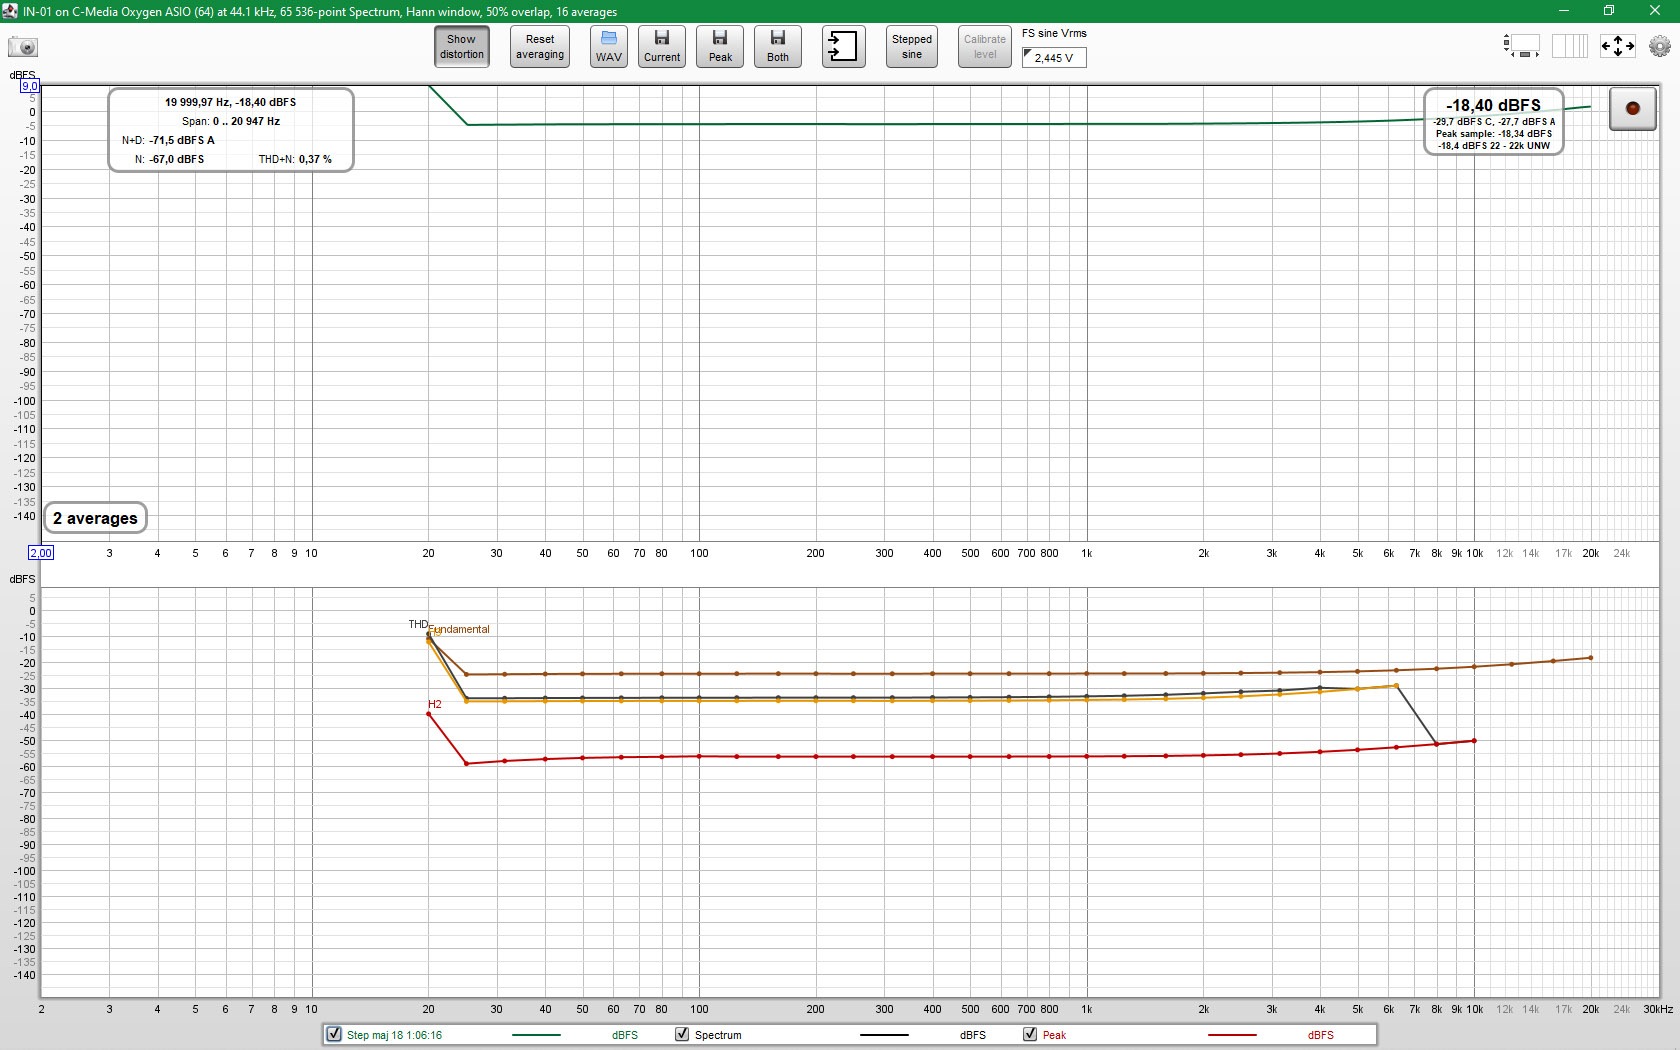1680x1050 pixels.
Task: Save the Current spectrum with disk icon
Action: click(662, 47)
